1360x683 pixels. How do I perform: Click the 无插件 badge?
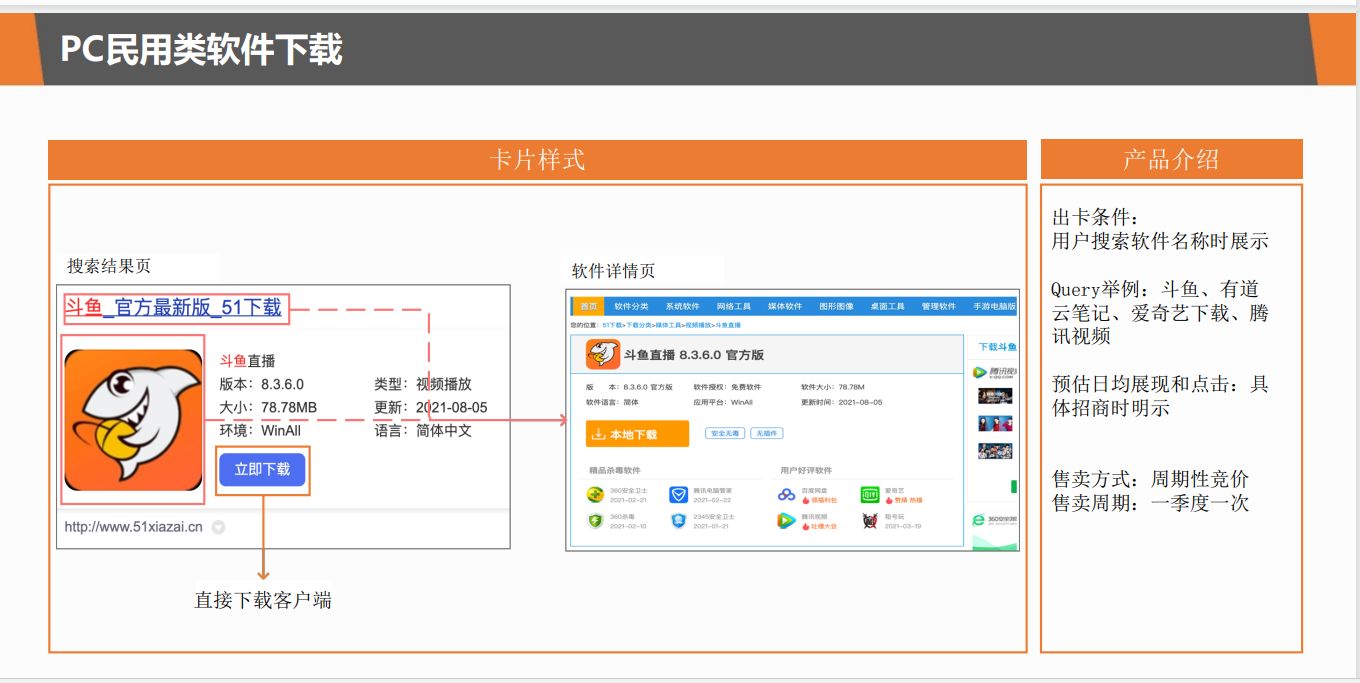click(x=767, y=433)
